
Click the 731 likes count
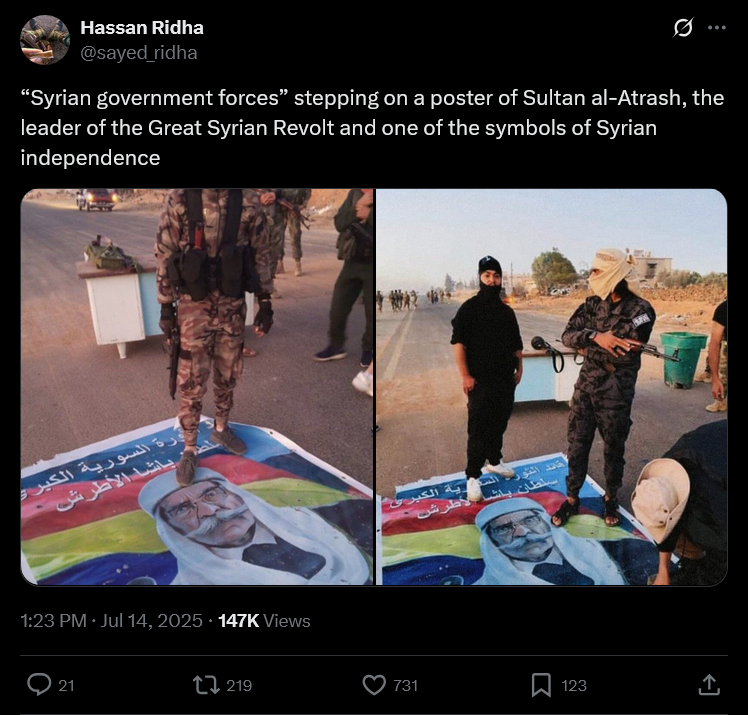click(x=405, y=685)
